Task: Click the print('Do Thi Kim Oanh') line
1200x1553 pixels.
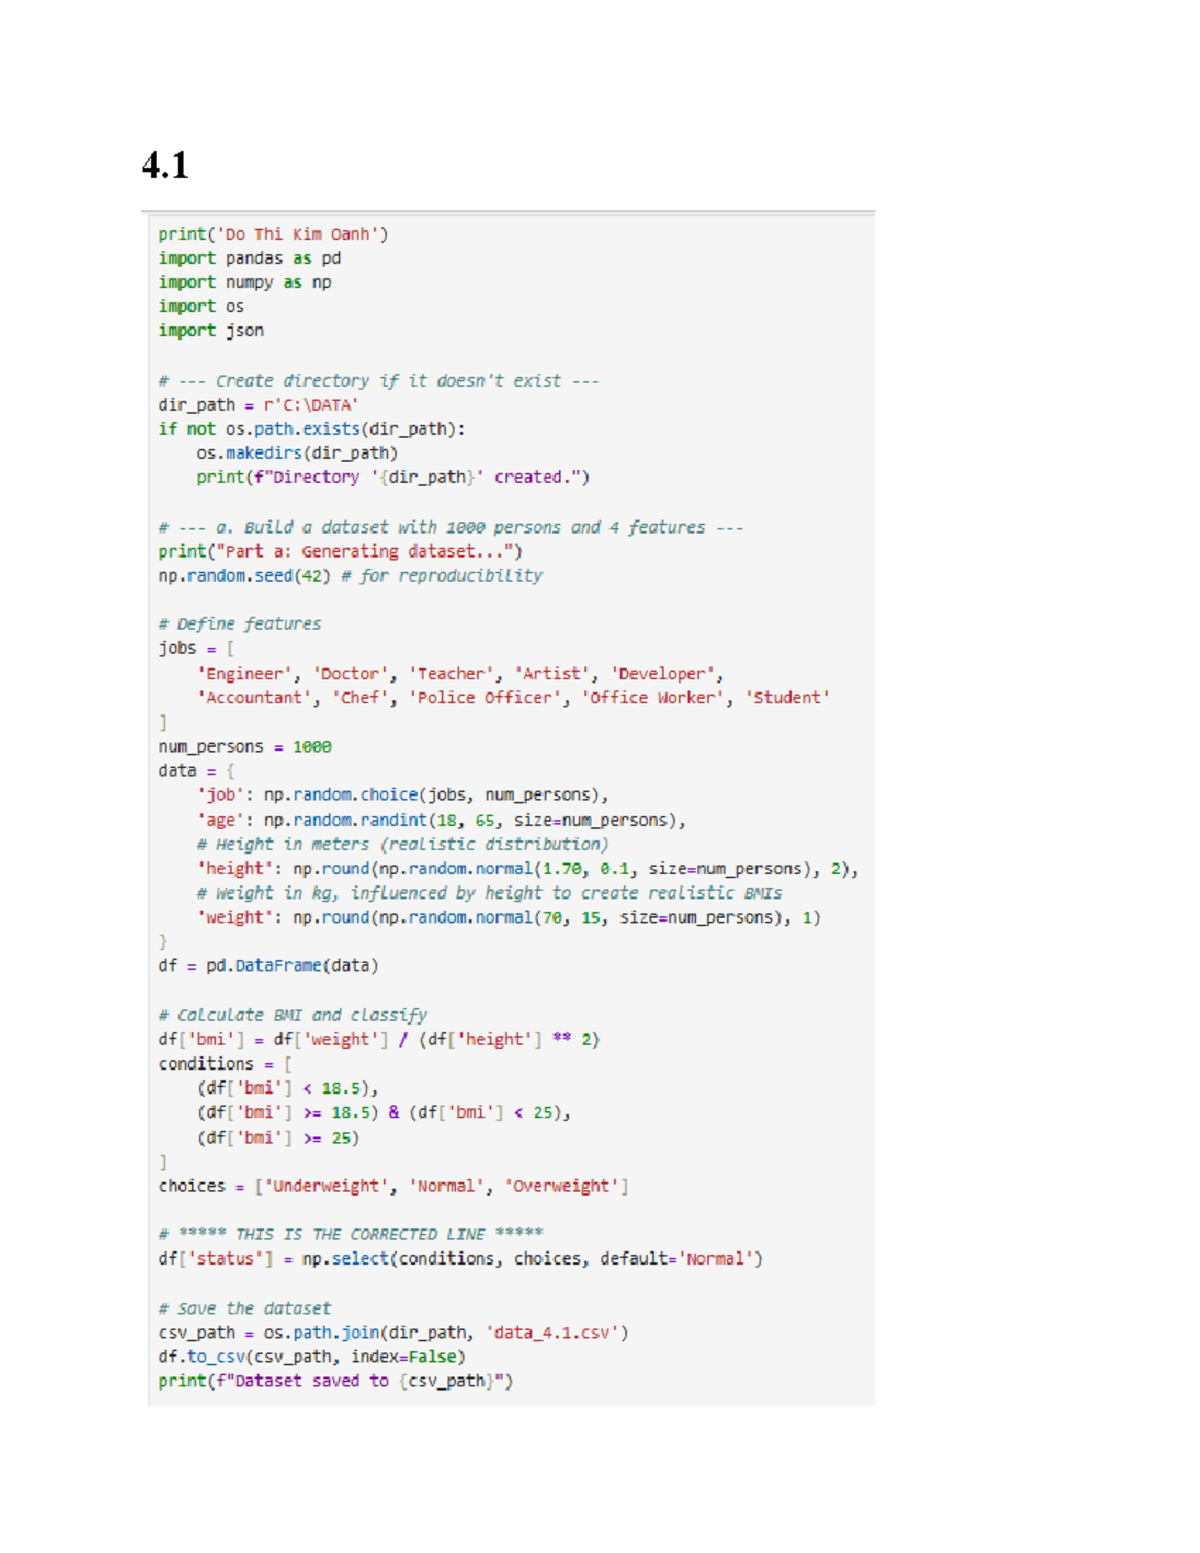Action: coord(273,234)
